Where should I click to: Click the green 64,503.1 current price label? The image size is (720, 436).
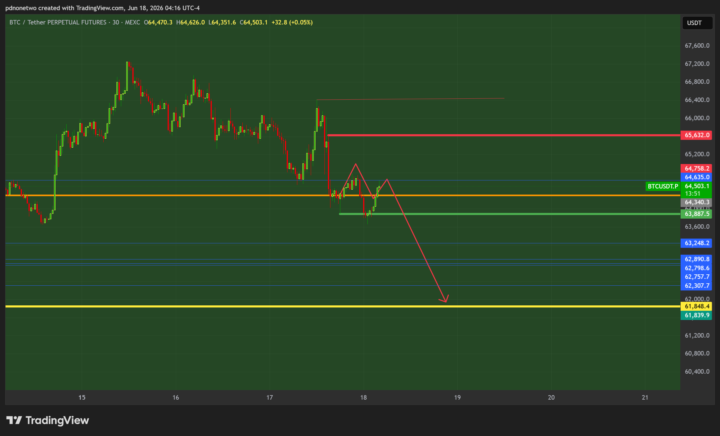click(x=697, y=186)
